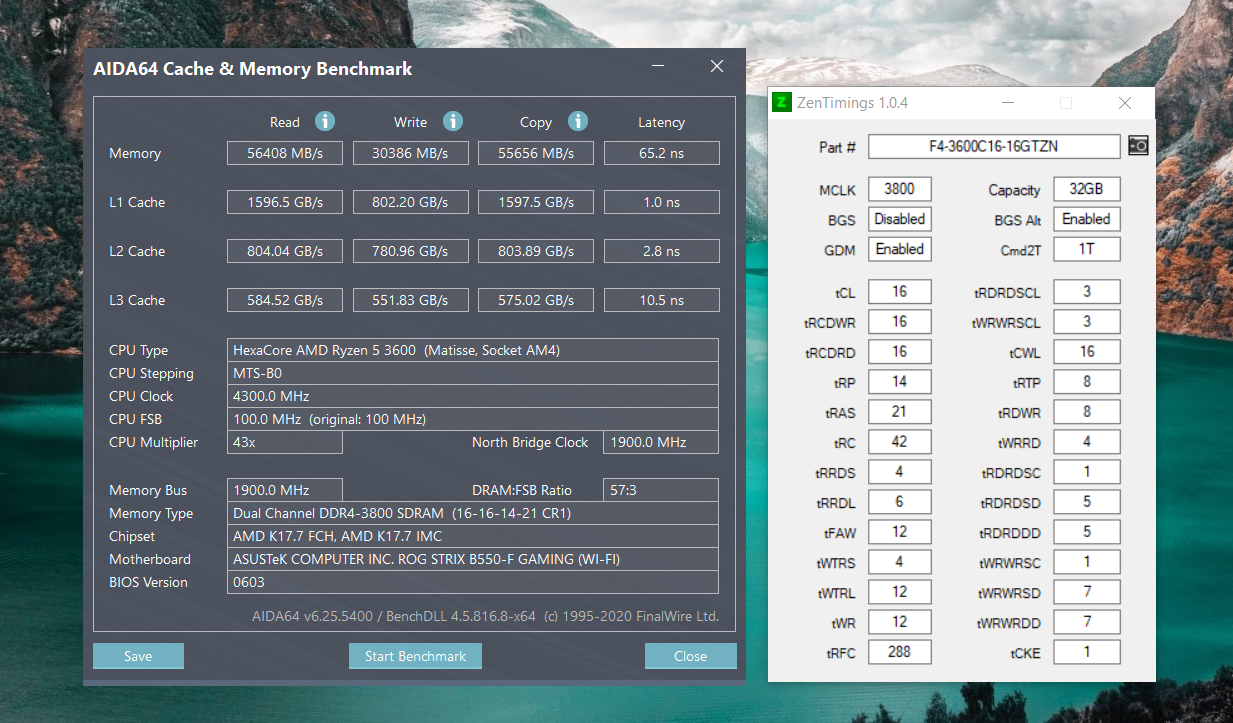Screen dimensions: 1233x723
Task: Click the Copy column info icon
Action: click(x=578, y=121)
